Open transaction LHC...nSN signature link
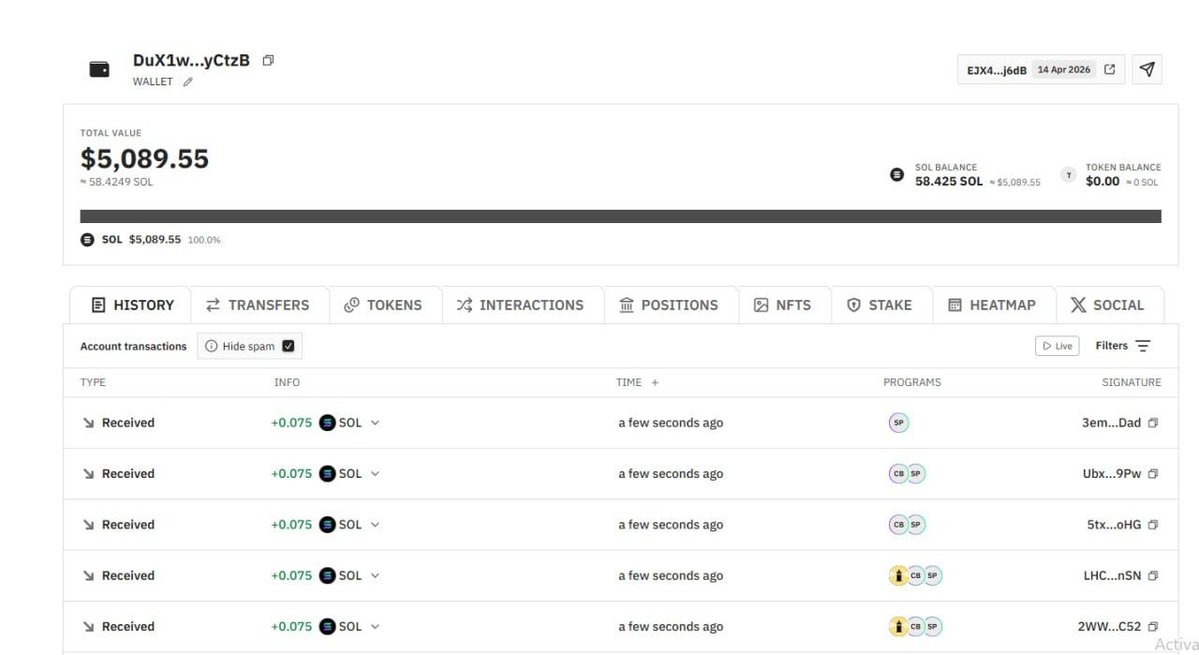 point(1112,576)
